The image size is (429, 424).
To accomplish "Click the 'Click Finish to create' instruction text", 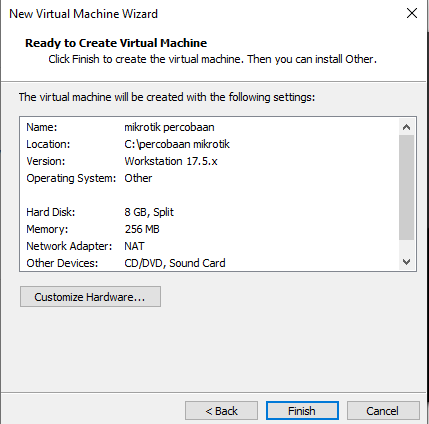I will pyautogui.click(x=213, y=59).
